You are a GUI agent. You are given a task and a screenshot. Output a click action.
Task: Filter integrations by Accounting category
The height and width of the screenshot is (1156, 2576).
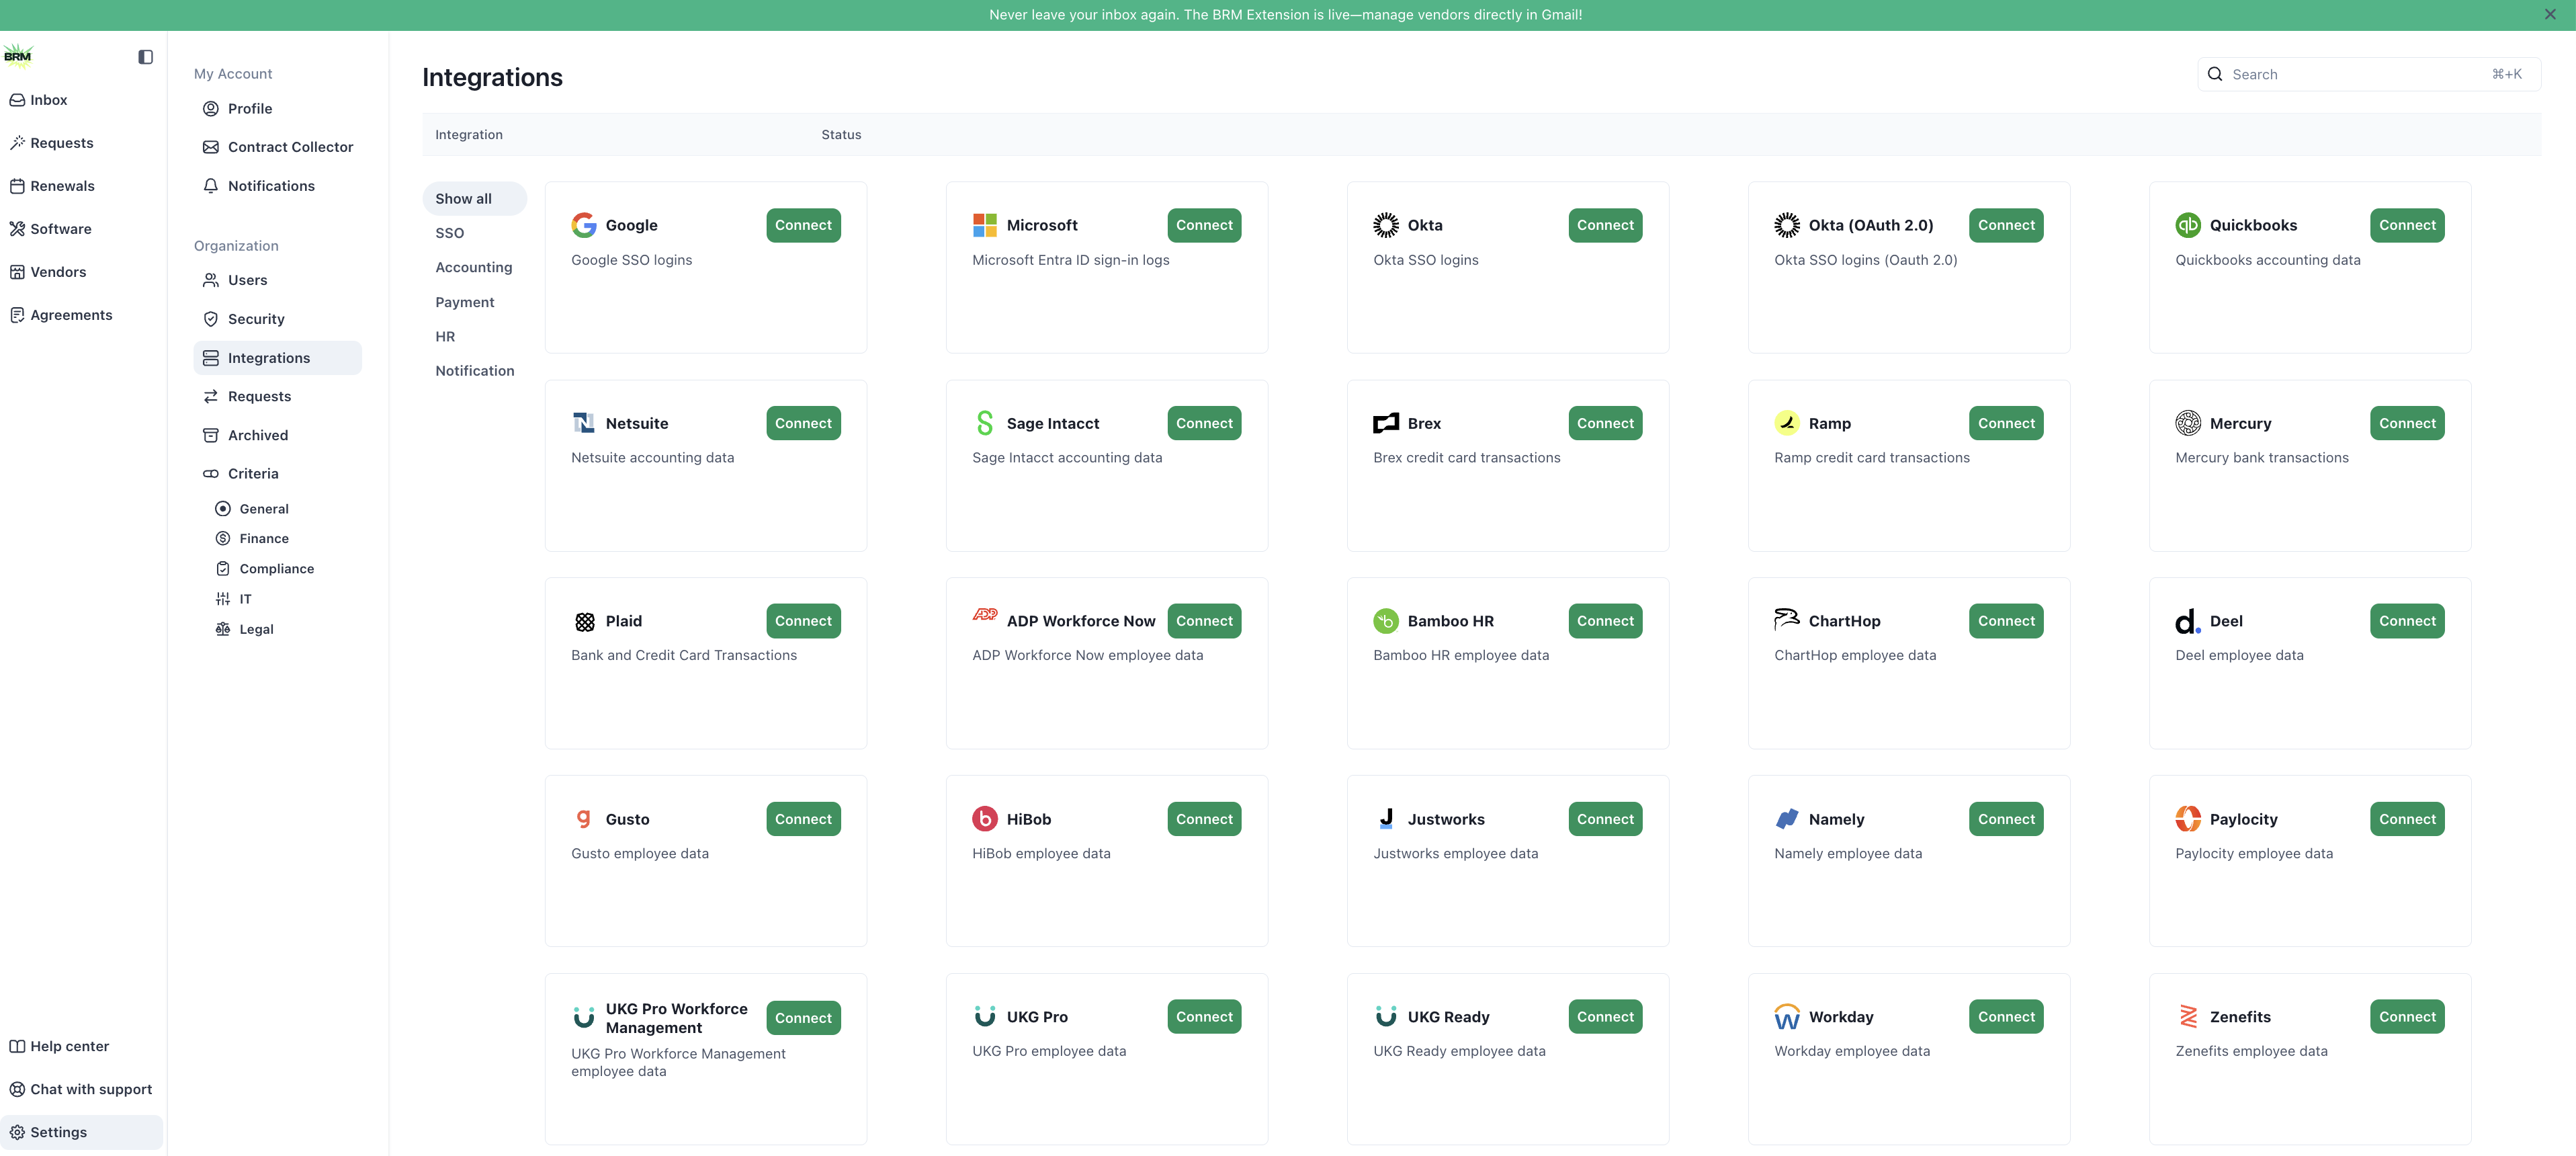(473, 267)
